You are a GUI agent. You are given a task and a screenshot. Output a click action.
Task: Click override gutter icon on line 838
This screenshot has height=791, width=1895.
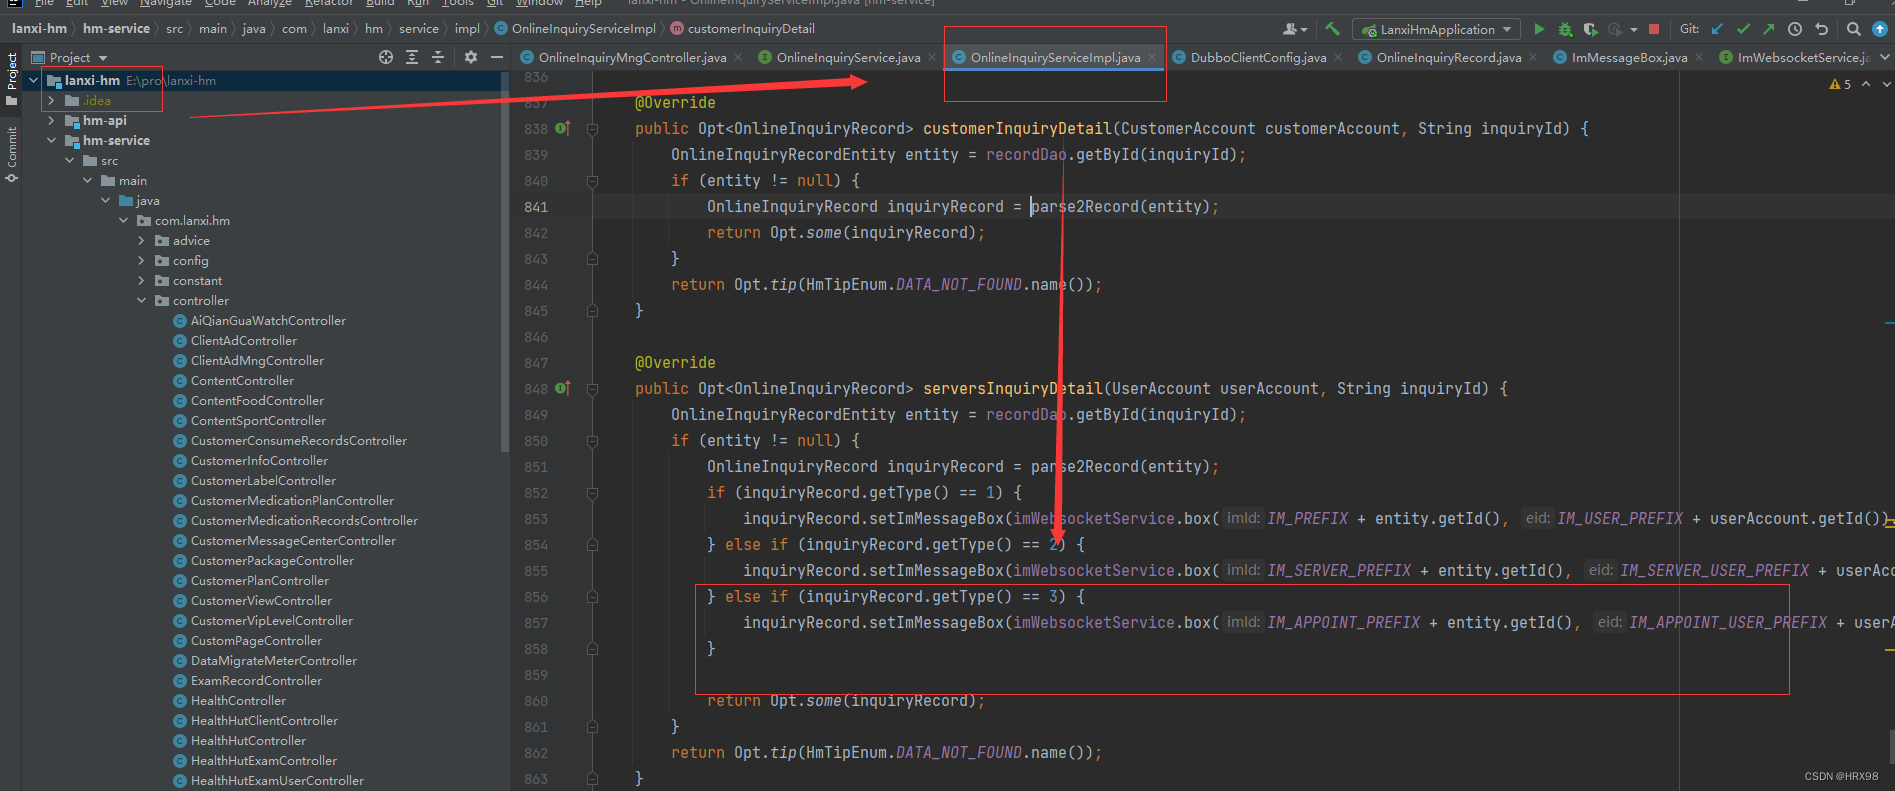563,128
